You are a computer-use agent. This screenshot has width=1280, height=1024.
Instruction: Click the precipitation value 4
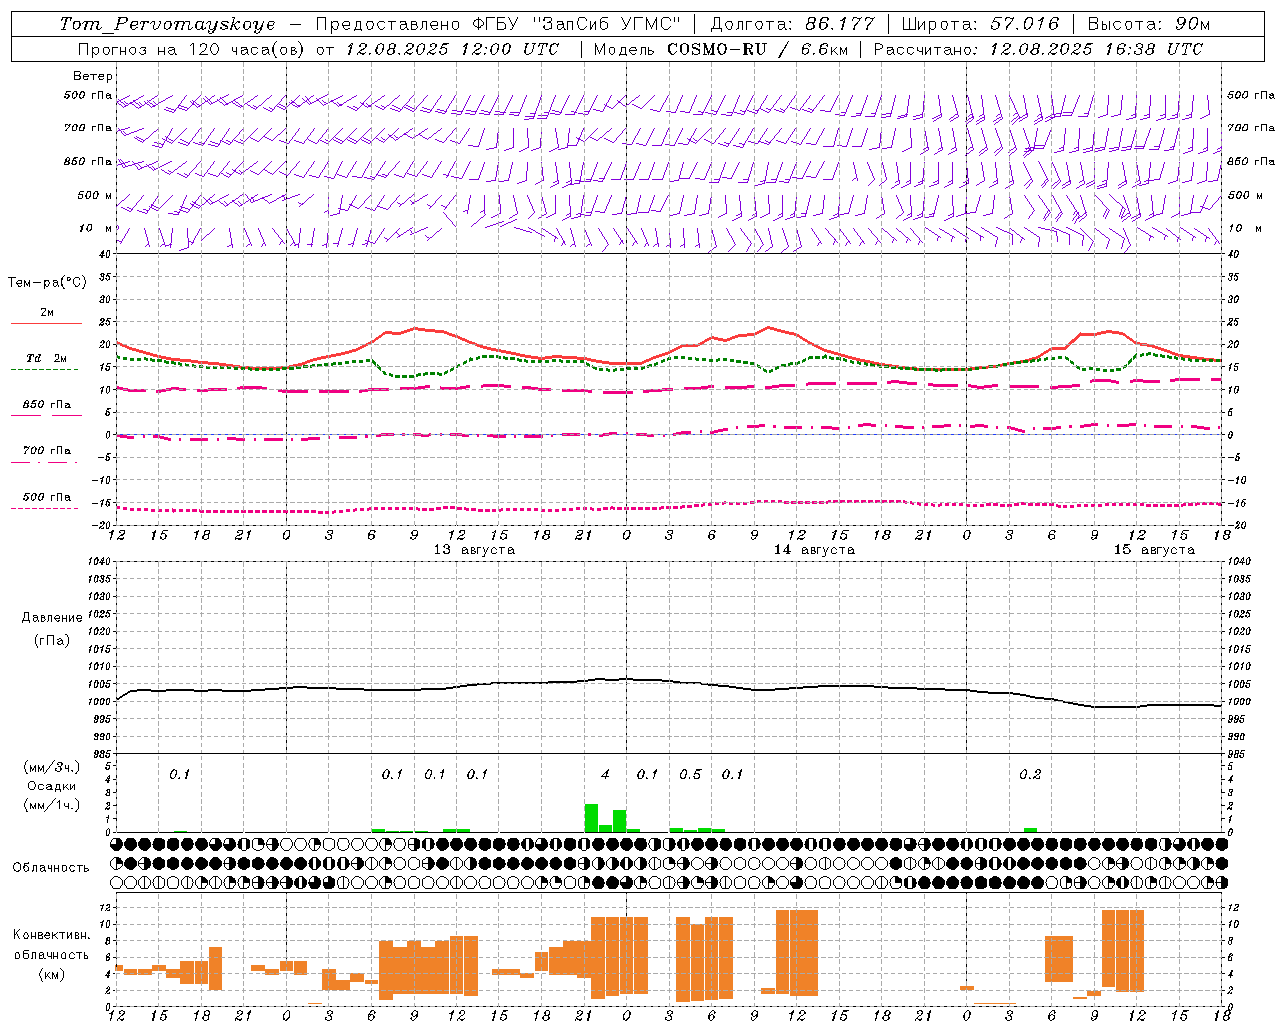coord(605,774)
